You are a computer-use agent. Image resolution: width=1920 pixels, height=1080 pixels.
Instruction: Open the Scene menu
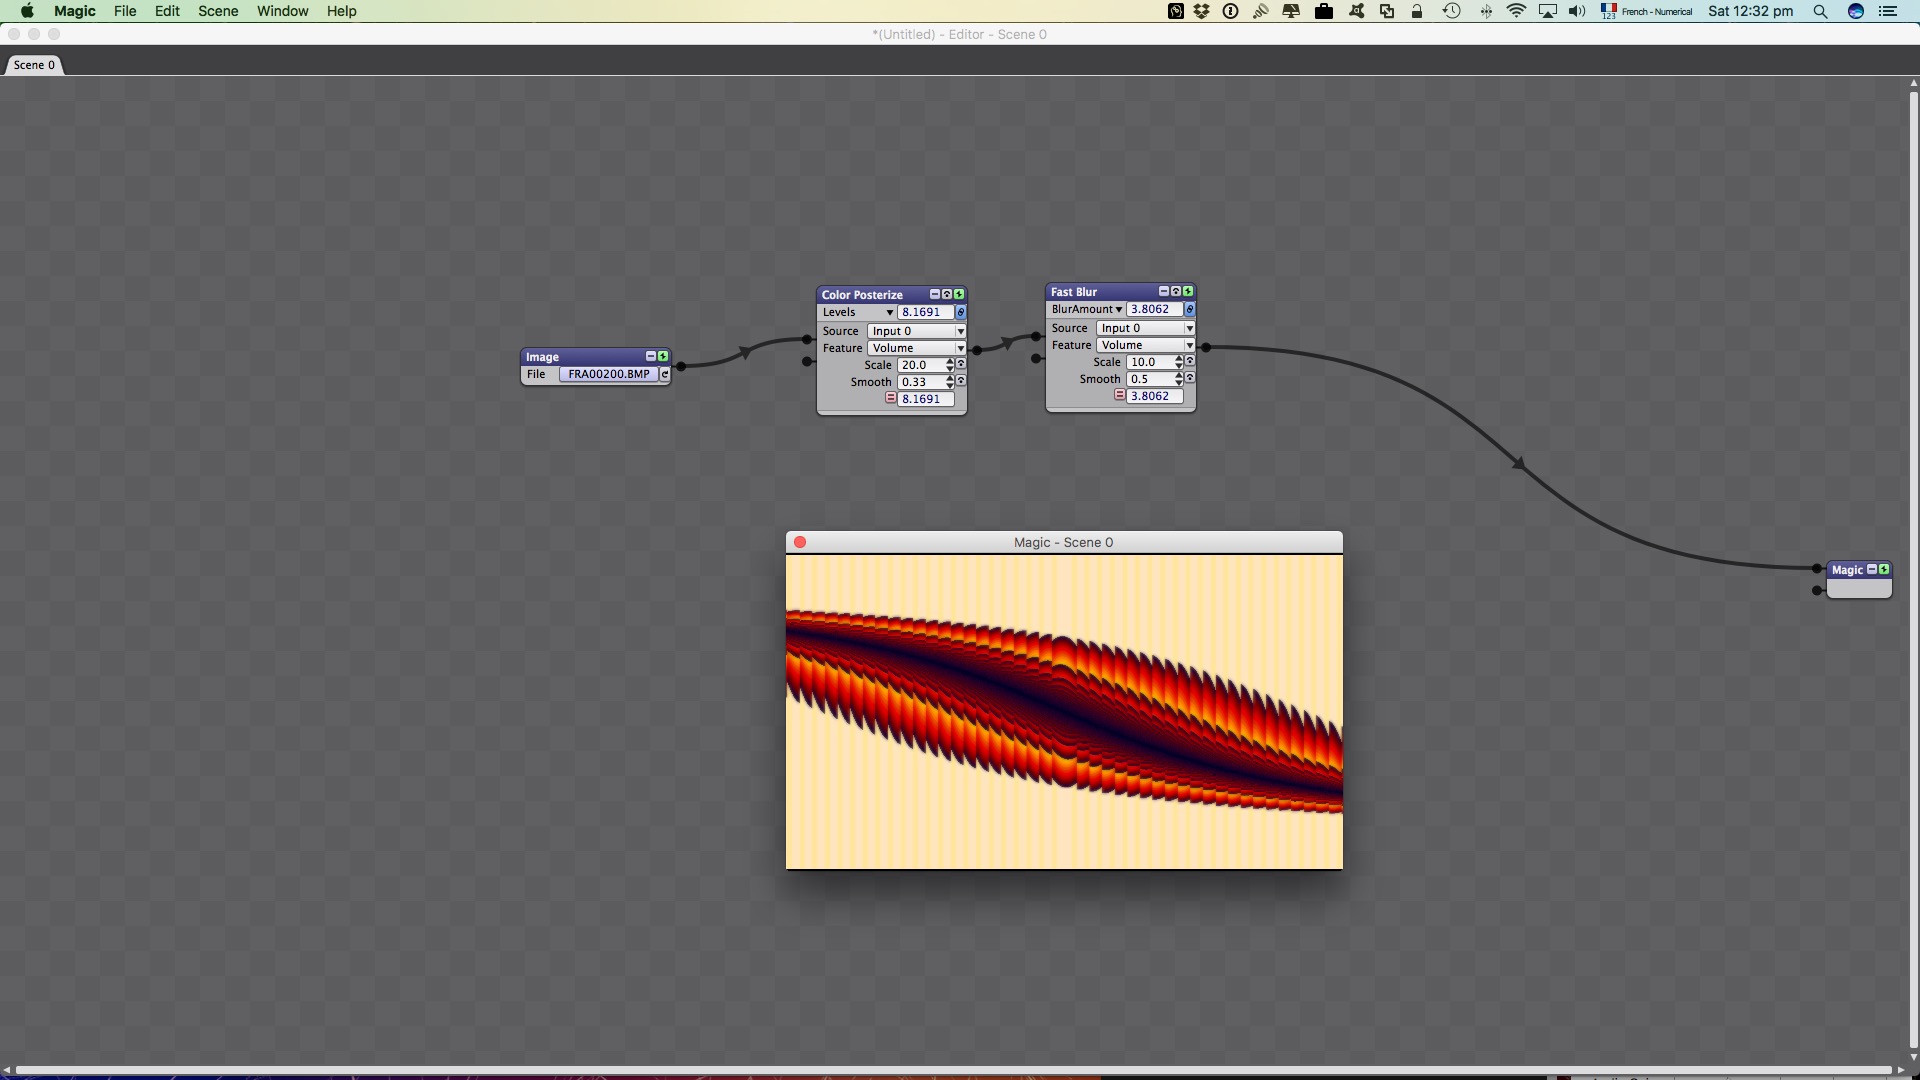click(x=217, y=11)
